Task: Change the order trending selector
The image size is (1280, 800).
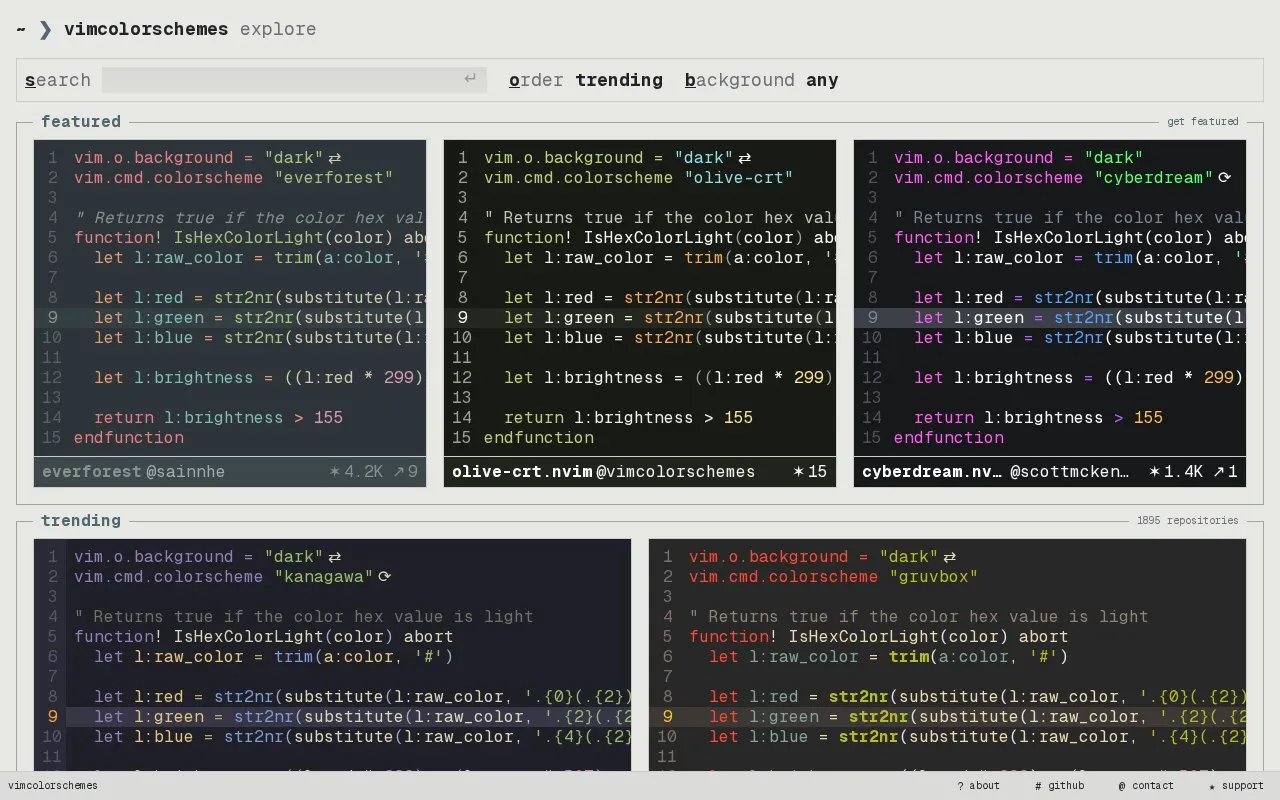Action: (586, 80)
